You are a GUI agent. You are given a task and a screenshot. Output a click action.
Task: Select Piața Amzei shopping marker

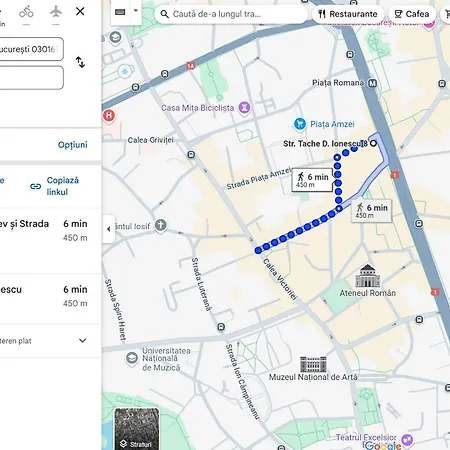pyautogui.click(x=300, y=124)
